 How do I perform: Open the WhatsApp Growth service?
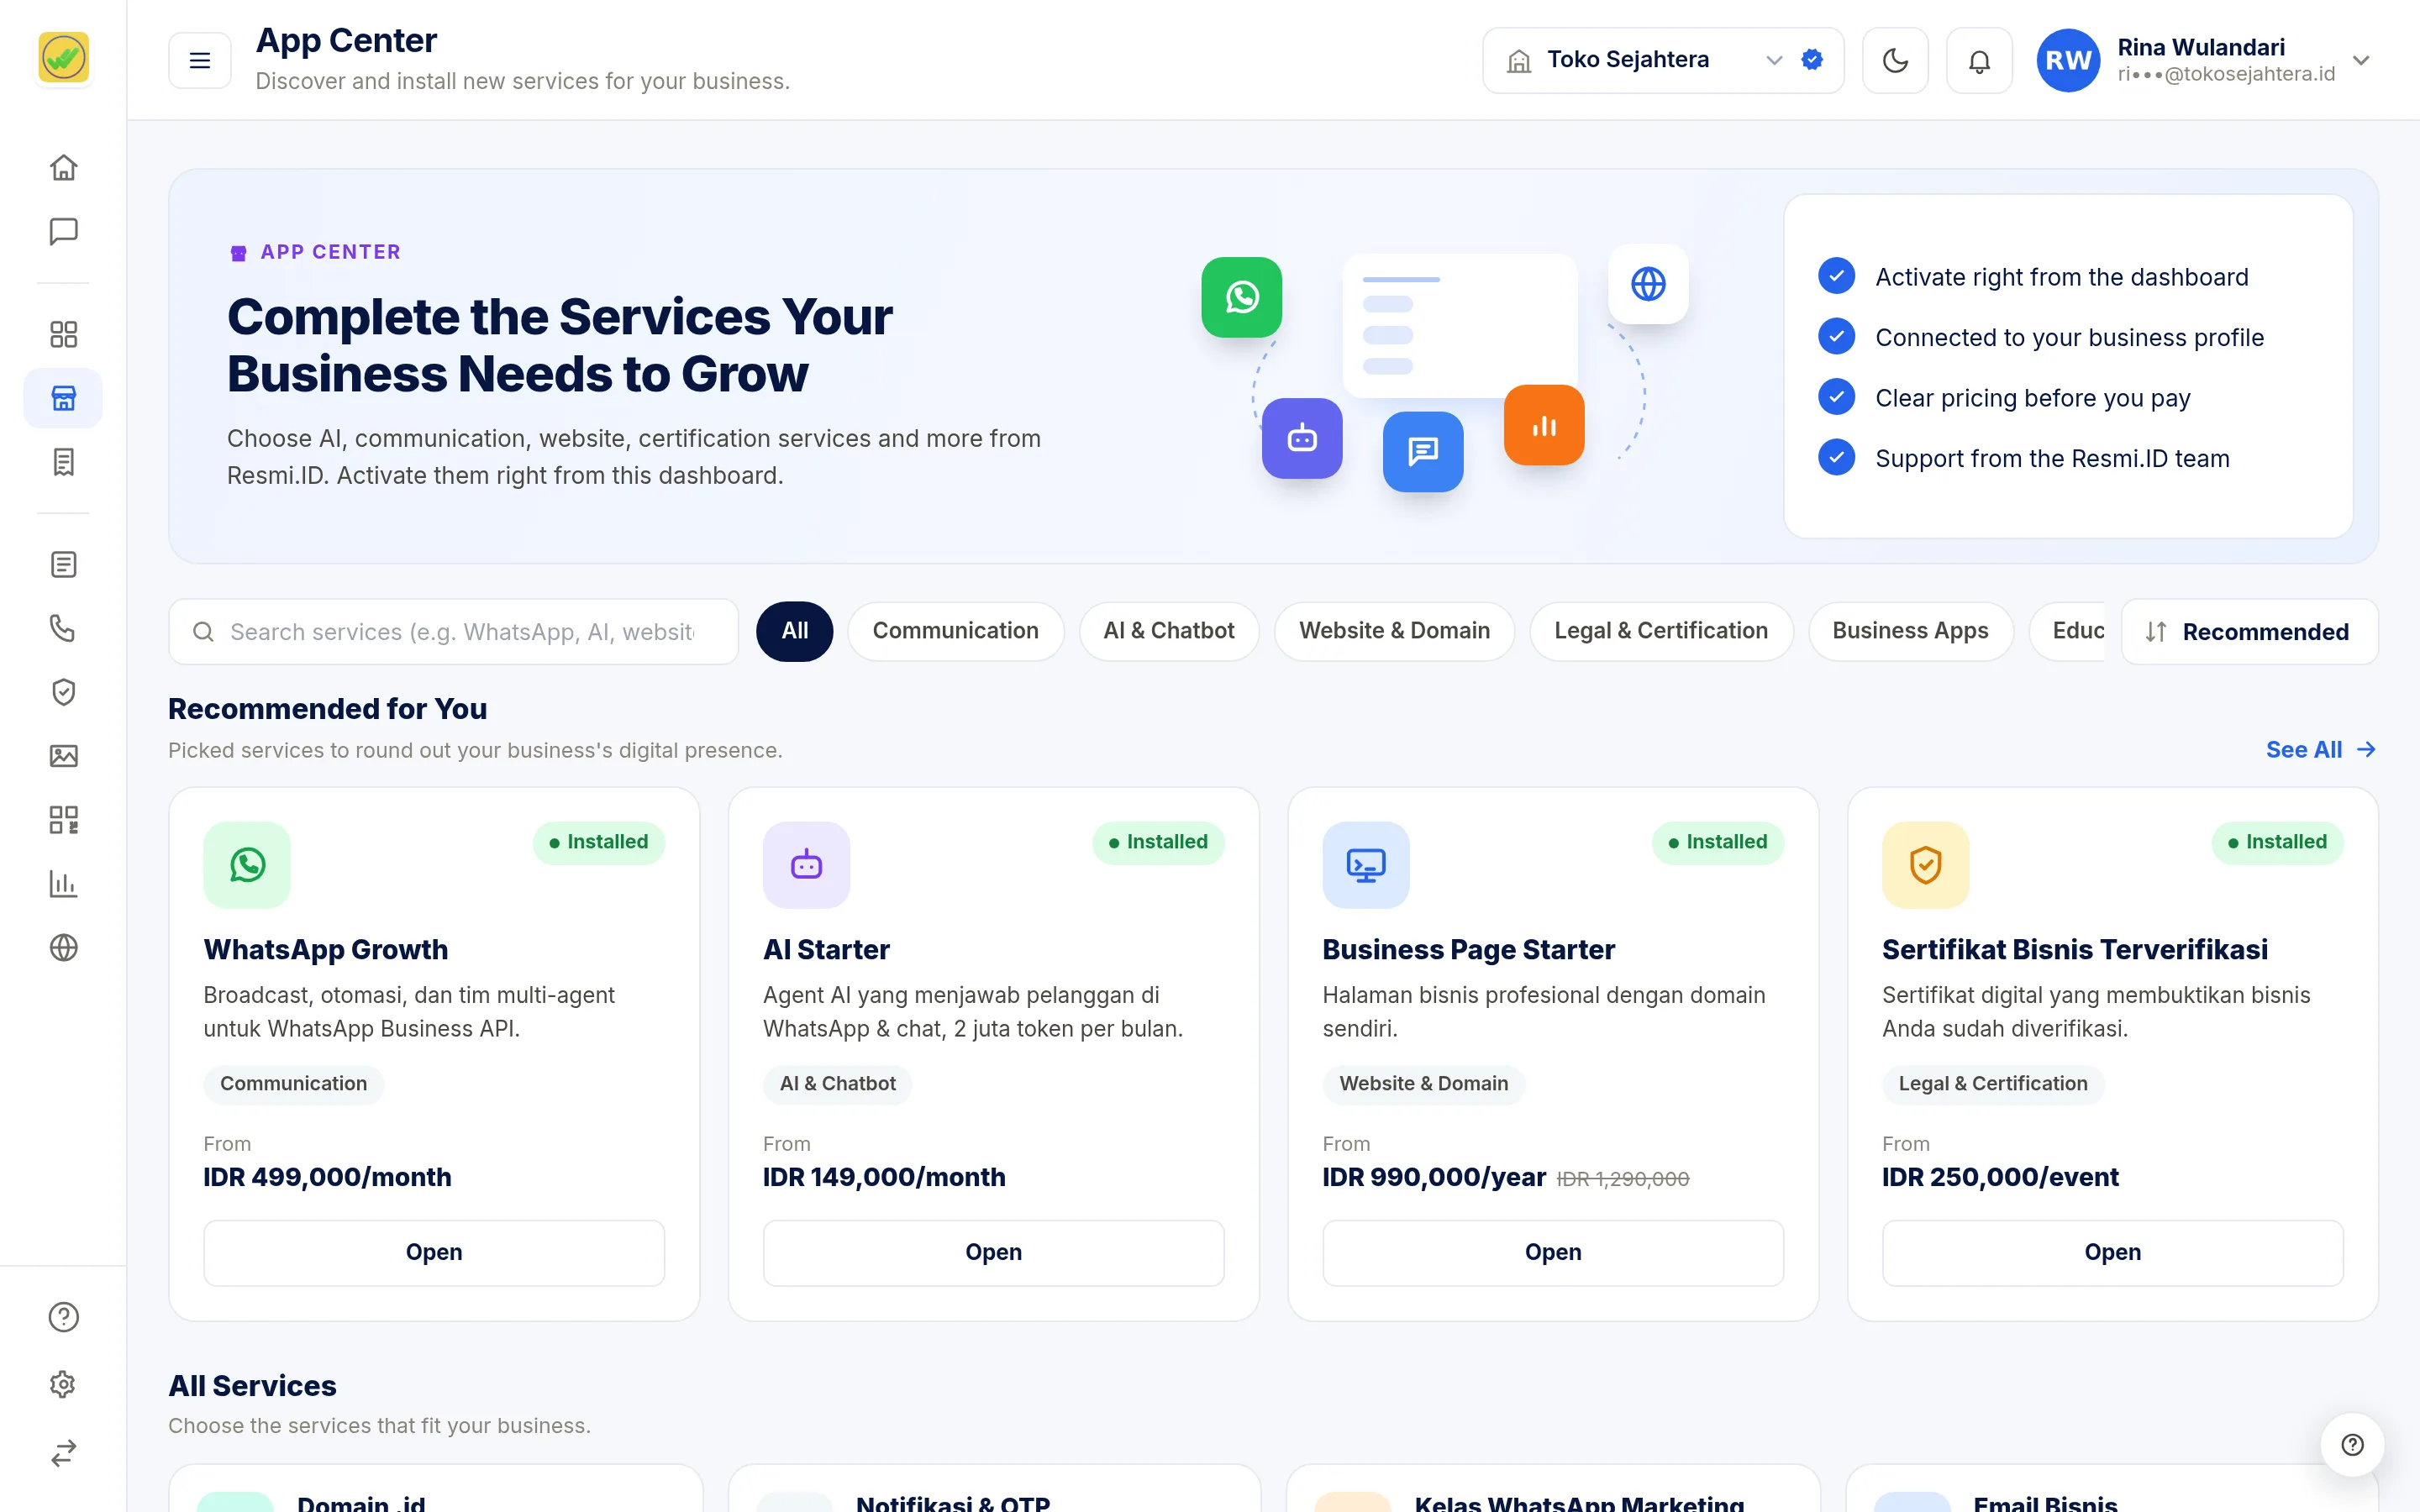pyautogui.click(x=434, y=1252)
